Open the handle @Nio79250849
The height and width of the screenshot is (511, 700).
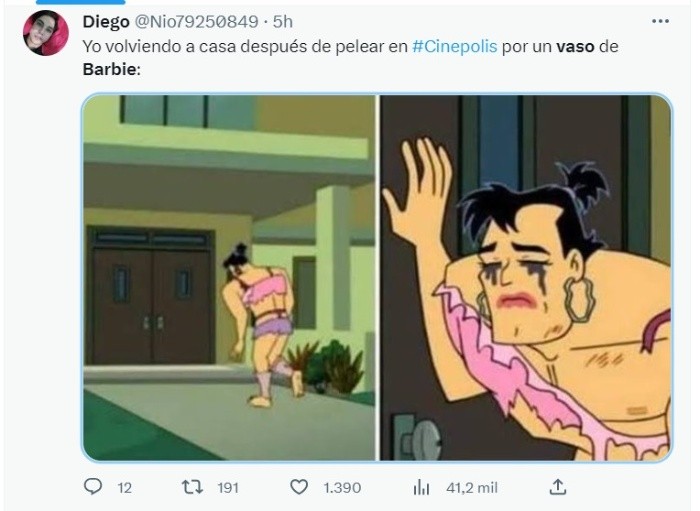pyautogui.click(x=196, y=21)
